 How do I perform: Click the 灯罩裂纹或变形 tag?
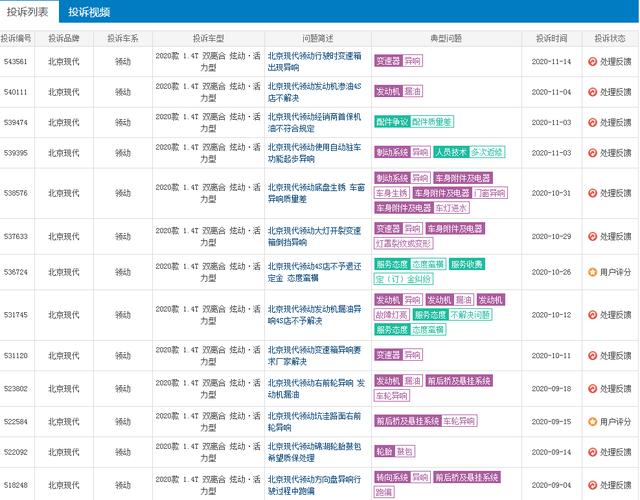(x=404, y=244)
